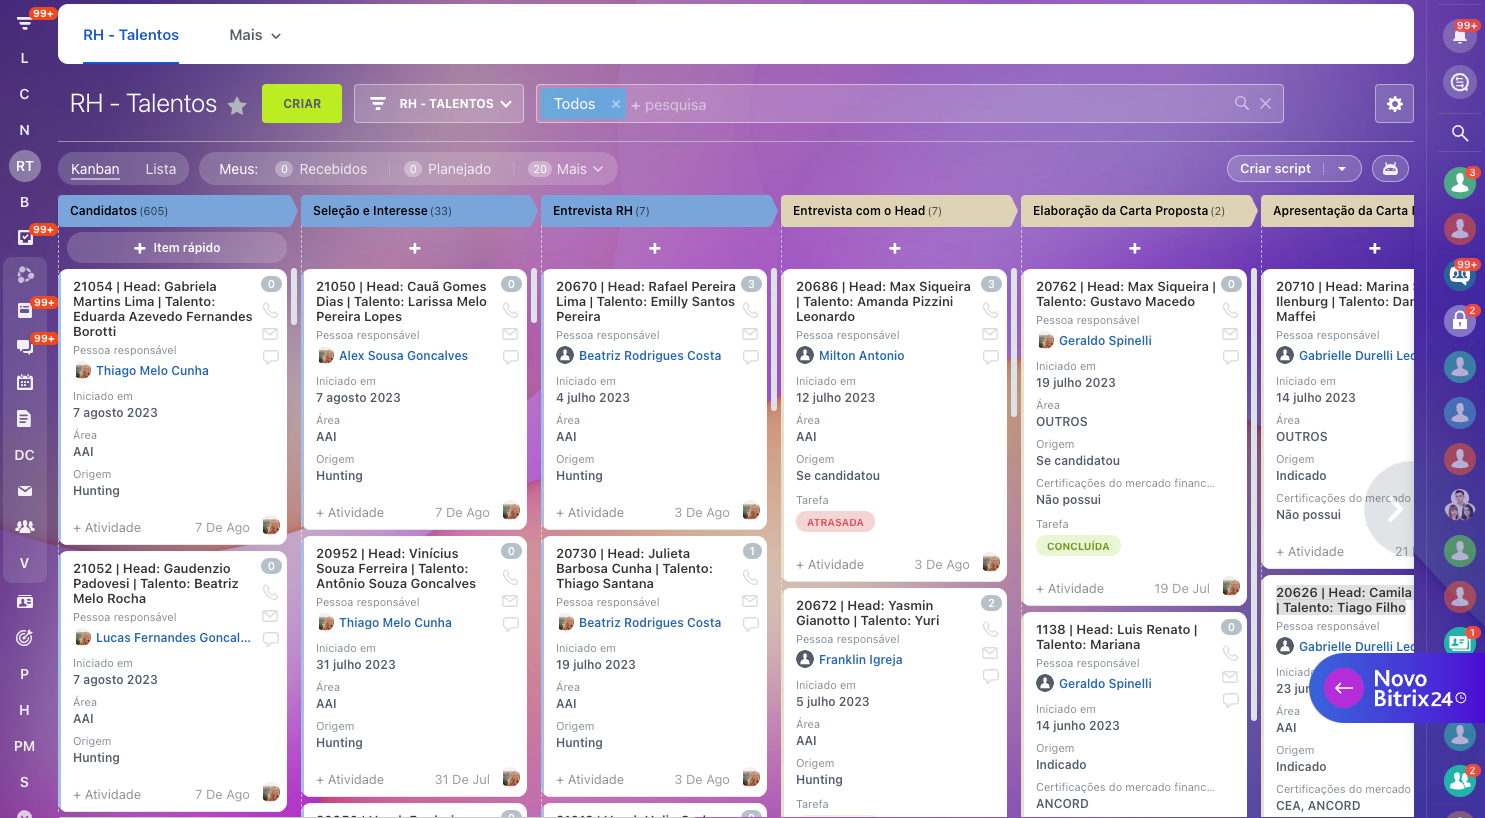The width and height of the screenshot is (1485, 818).
Task: Open the Thiago Melo Cunha responsible link
Action: [152, 371]
